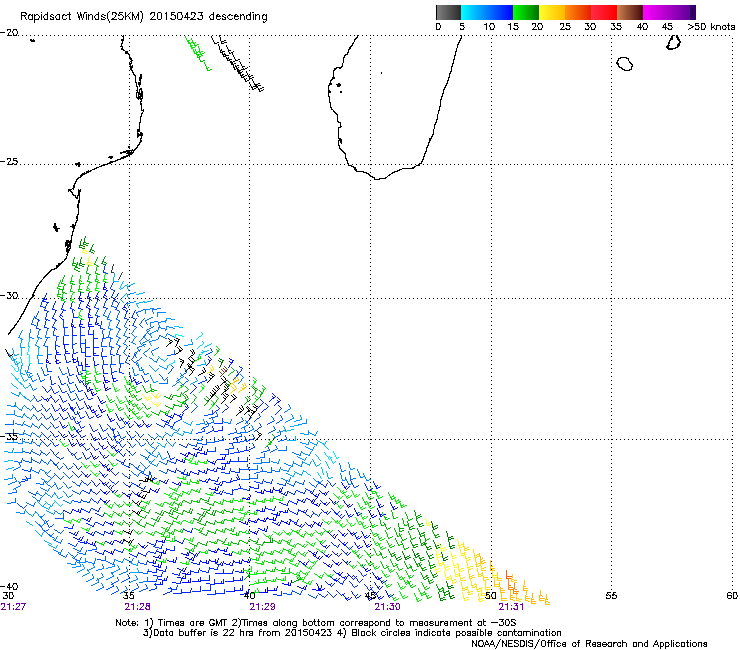Screen dimensions: 740x650
Task: Click the '>50 knots' legend label
Action: click(711, 27)
